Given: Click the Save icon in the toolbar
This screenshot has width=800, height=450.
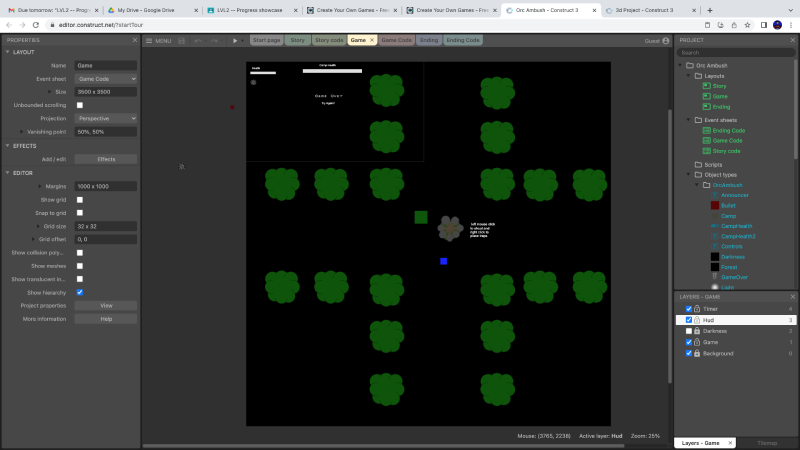Looking at the screenshot, I should click(180, 41).
